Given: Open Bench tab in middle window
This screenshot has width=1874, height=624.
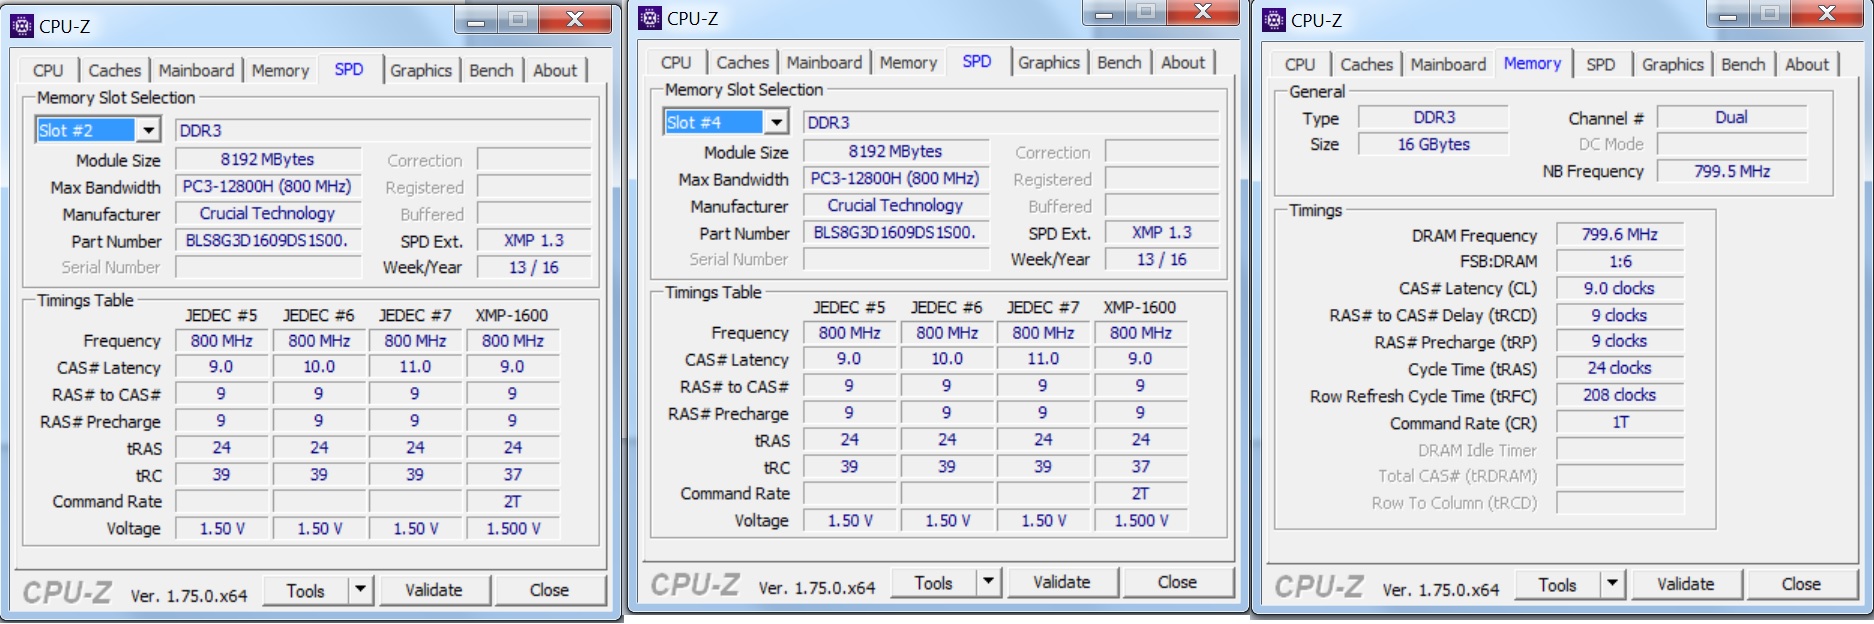Looking at the screenshot, I should point(1119,62).
